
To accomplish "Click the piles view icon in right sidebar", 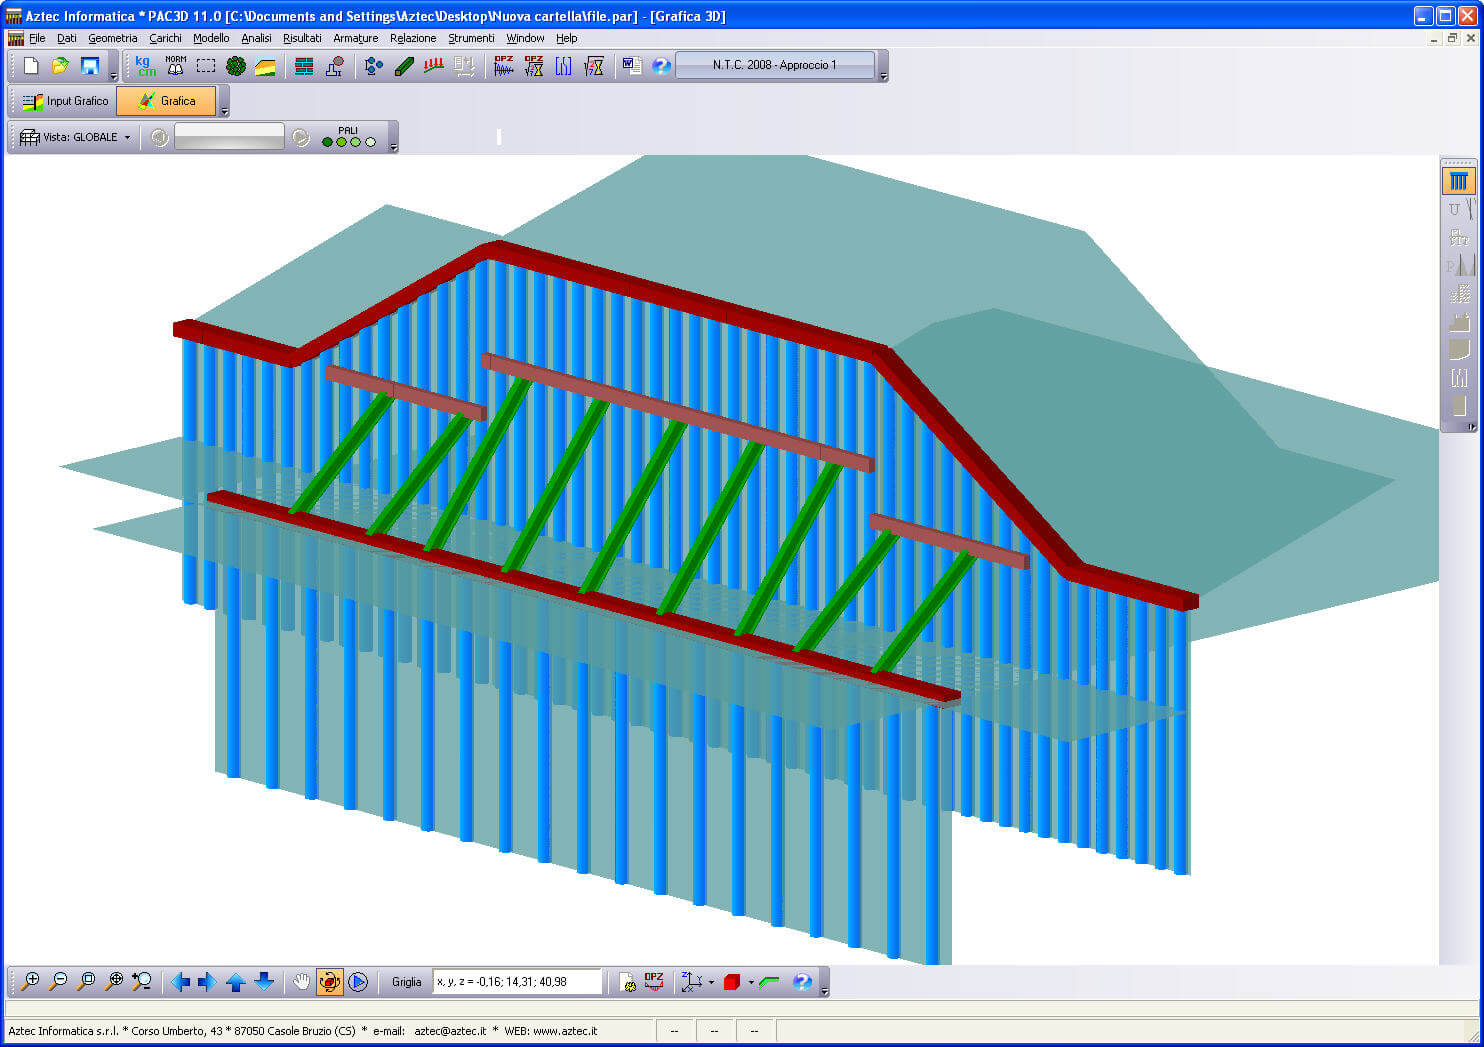I will [x=1459, y=181].
